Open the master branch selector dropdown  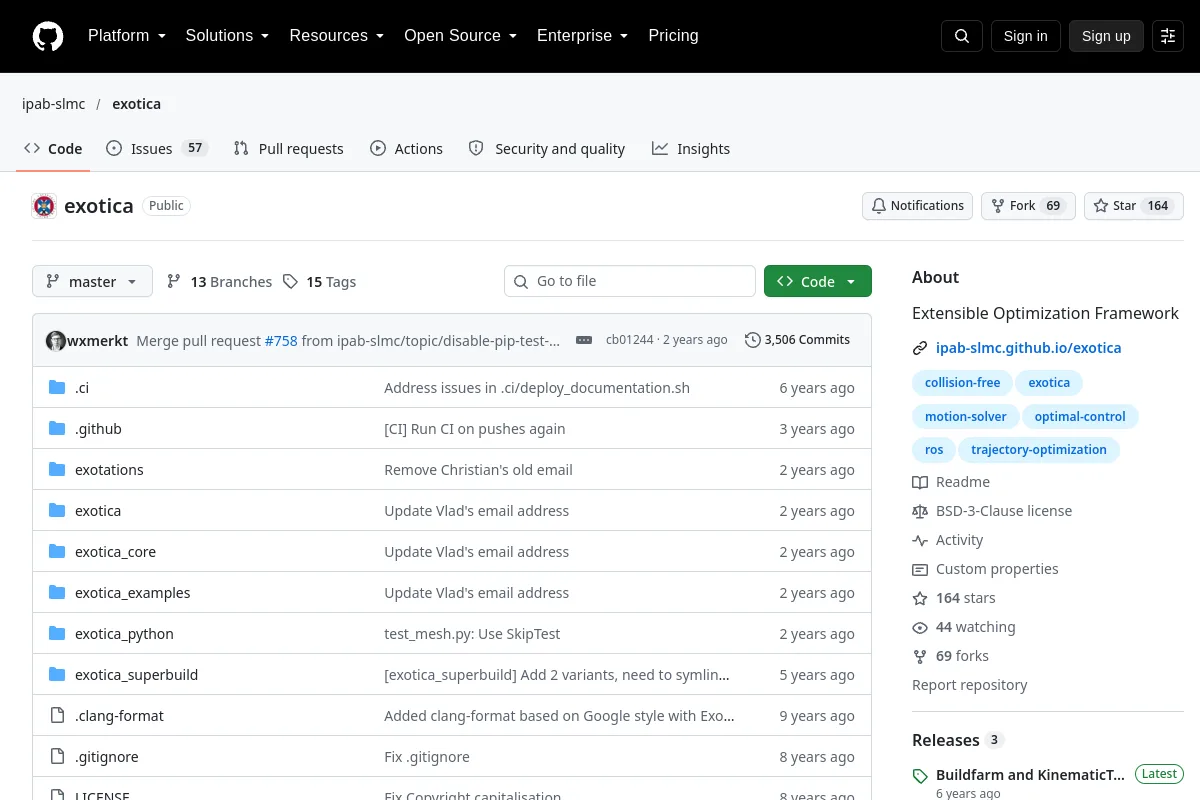click(92, 282)
